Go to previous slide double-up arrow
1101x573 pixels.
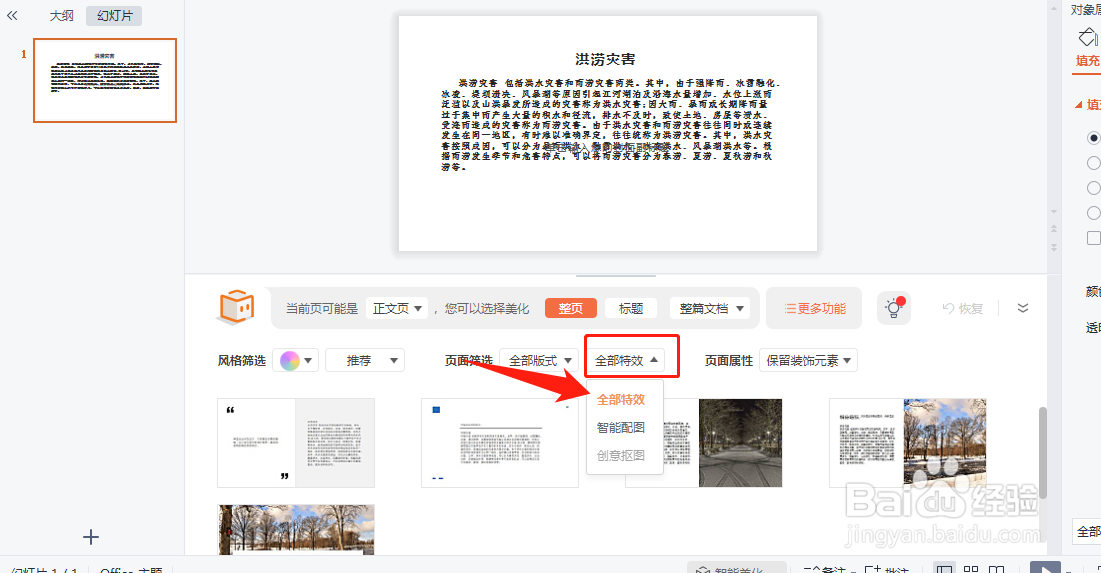click(1053, 229)
